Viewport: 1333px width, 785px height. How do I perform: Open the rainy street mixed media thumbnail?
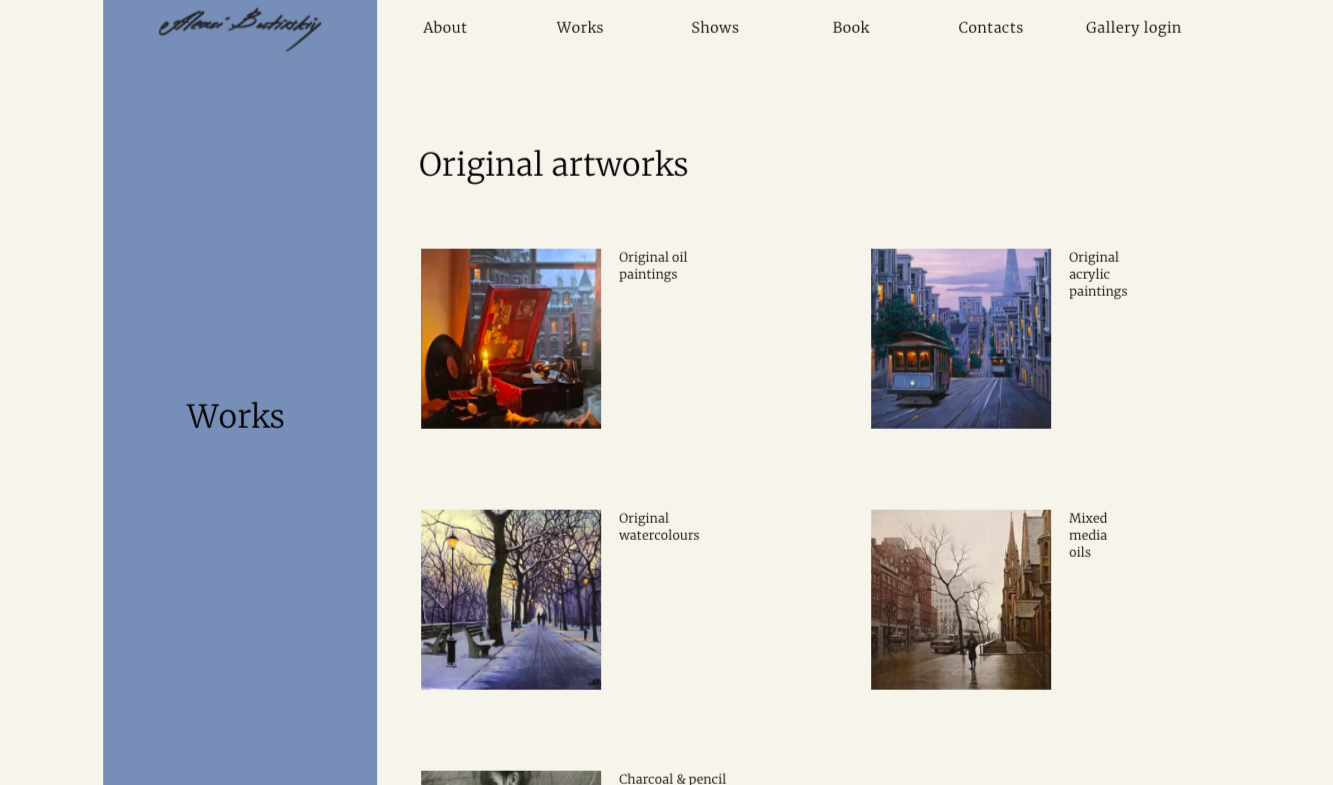(x=961, y=600)
